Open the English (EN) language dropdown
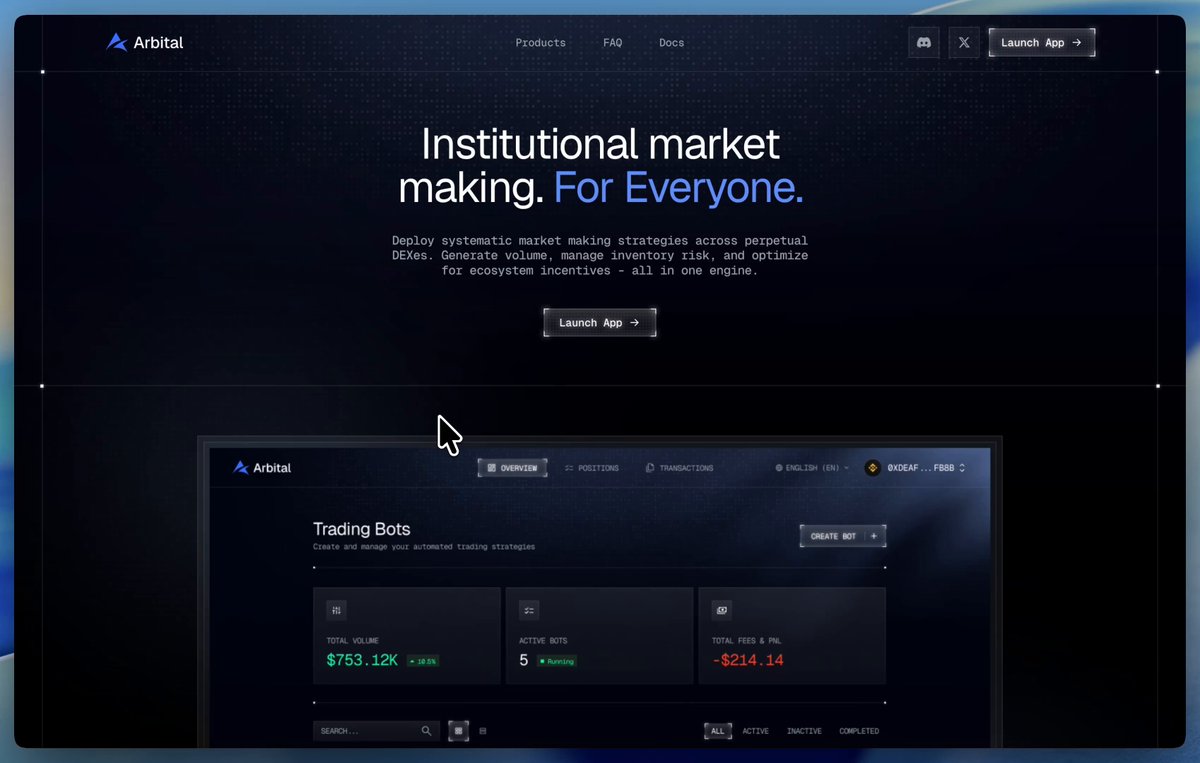The image size is (1200, 763). pyautogui.click(x=812, y=467)
